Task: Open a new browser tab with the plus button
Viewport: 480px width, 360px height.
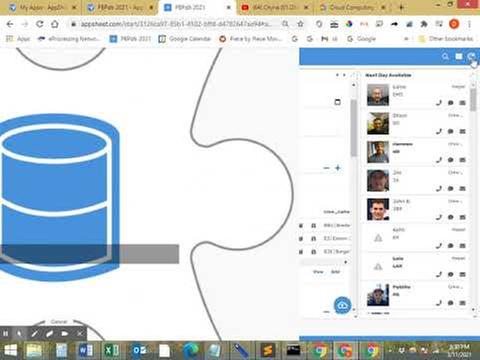Action: point(401,7)
